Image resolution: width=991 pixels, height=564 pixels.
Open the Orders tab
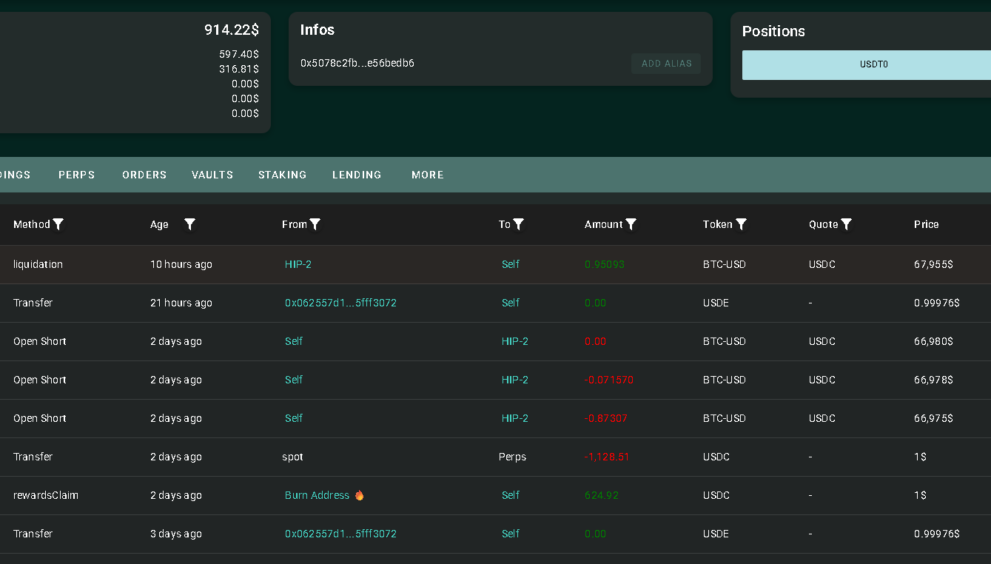pos(144,175)
